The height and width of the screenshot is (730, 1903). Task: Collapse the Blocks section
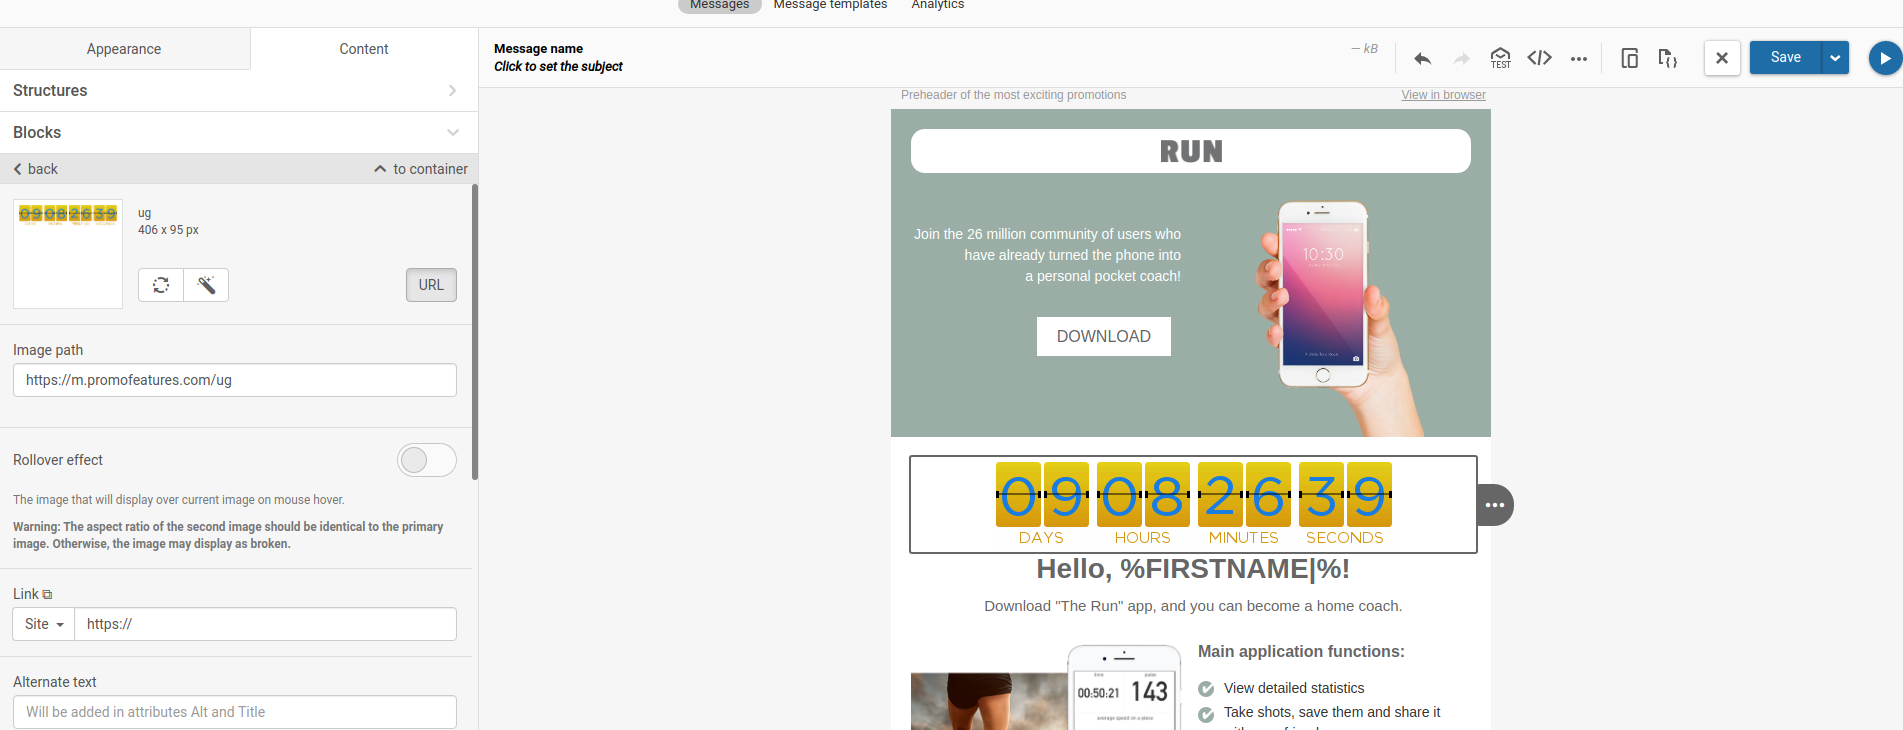point(239,132)
